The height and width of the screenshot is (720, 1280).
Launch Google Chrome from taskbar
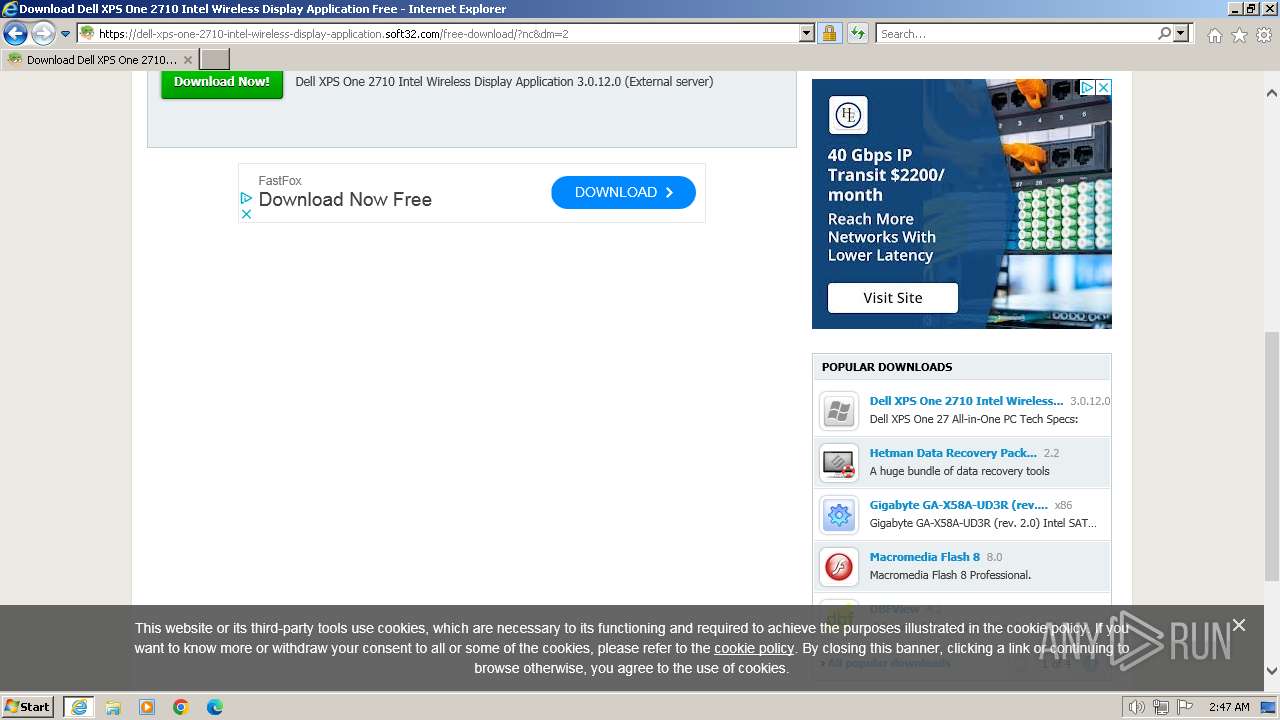[x=181, y=707]
